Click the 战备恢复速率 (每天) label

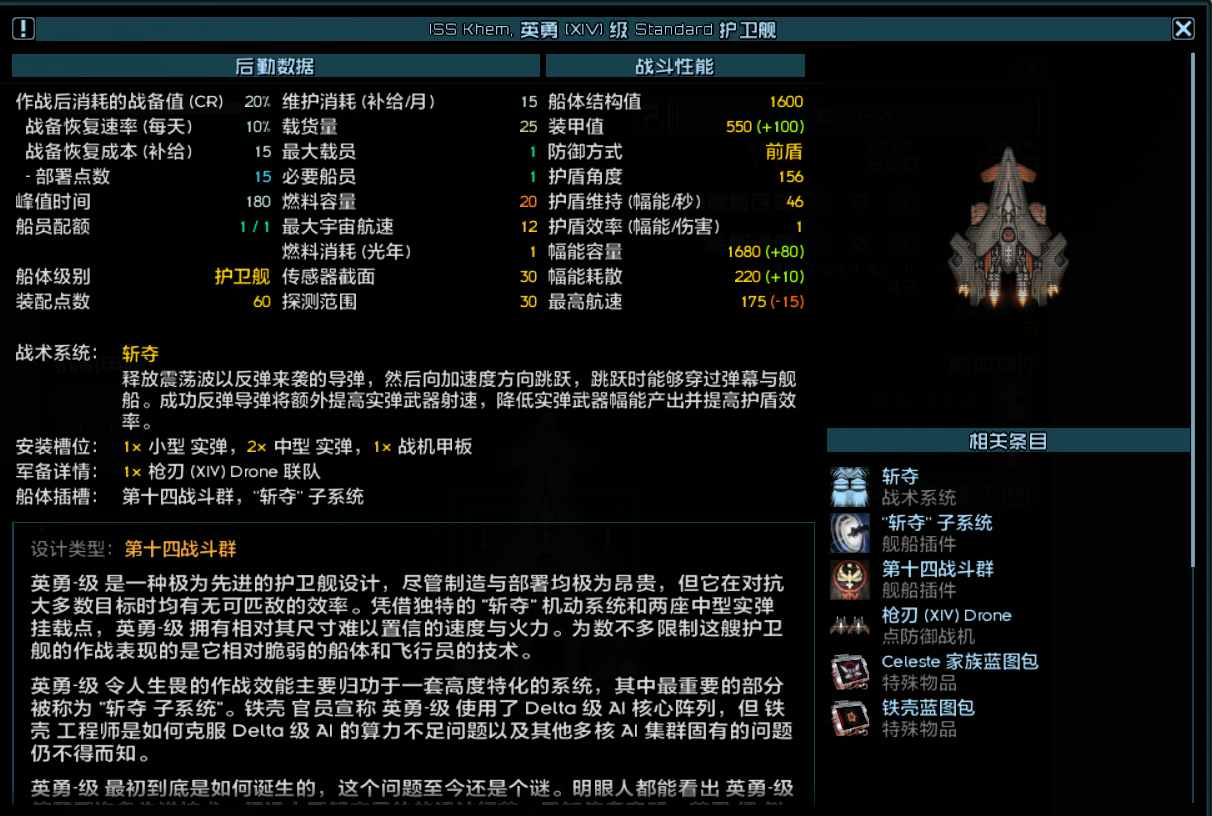click(109, 127)
